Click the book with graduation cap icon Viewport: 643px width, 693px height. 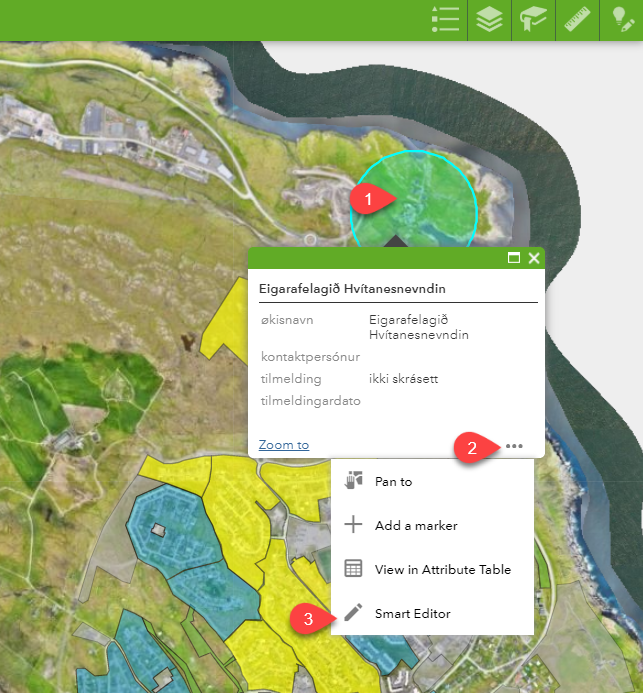(532, 20)
